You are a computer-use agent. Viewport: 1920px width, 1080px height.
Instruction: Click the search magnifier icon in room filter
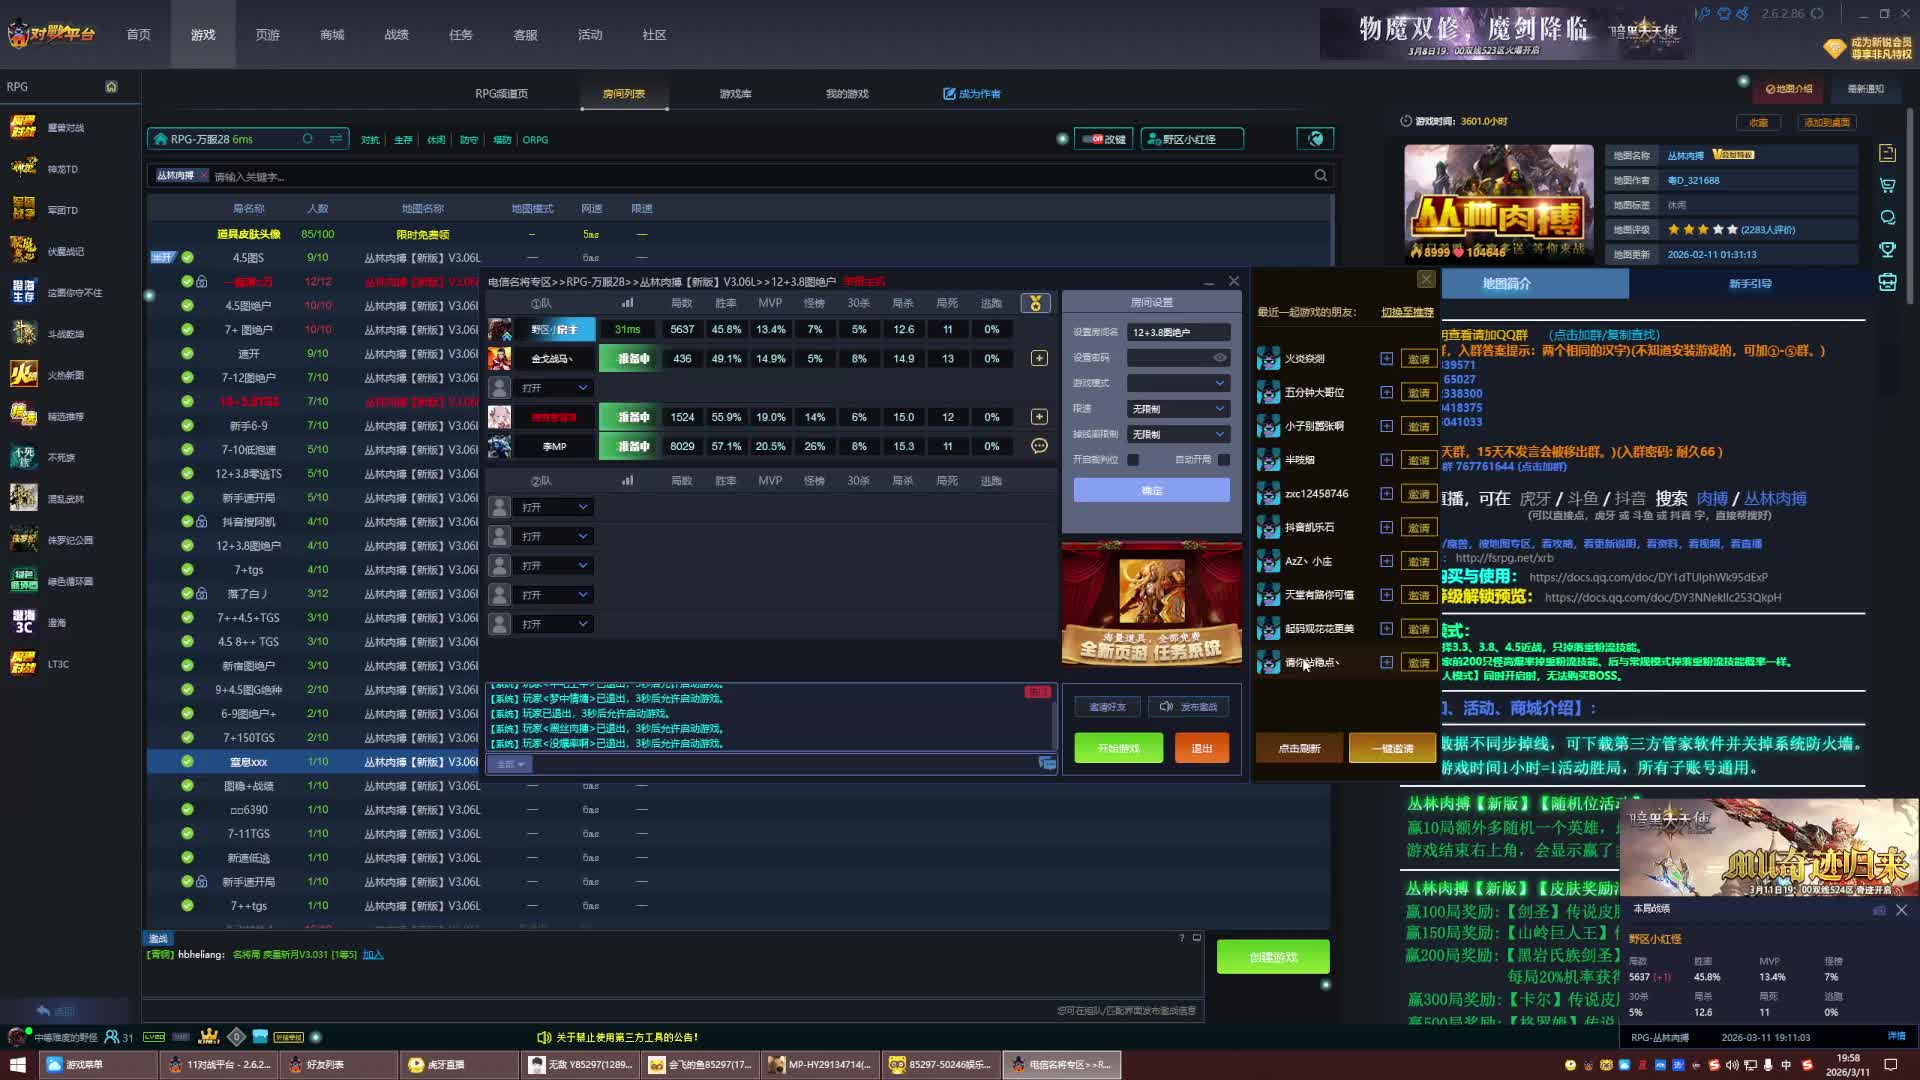[x=1320, y=176]
